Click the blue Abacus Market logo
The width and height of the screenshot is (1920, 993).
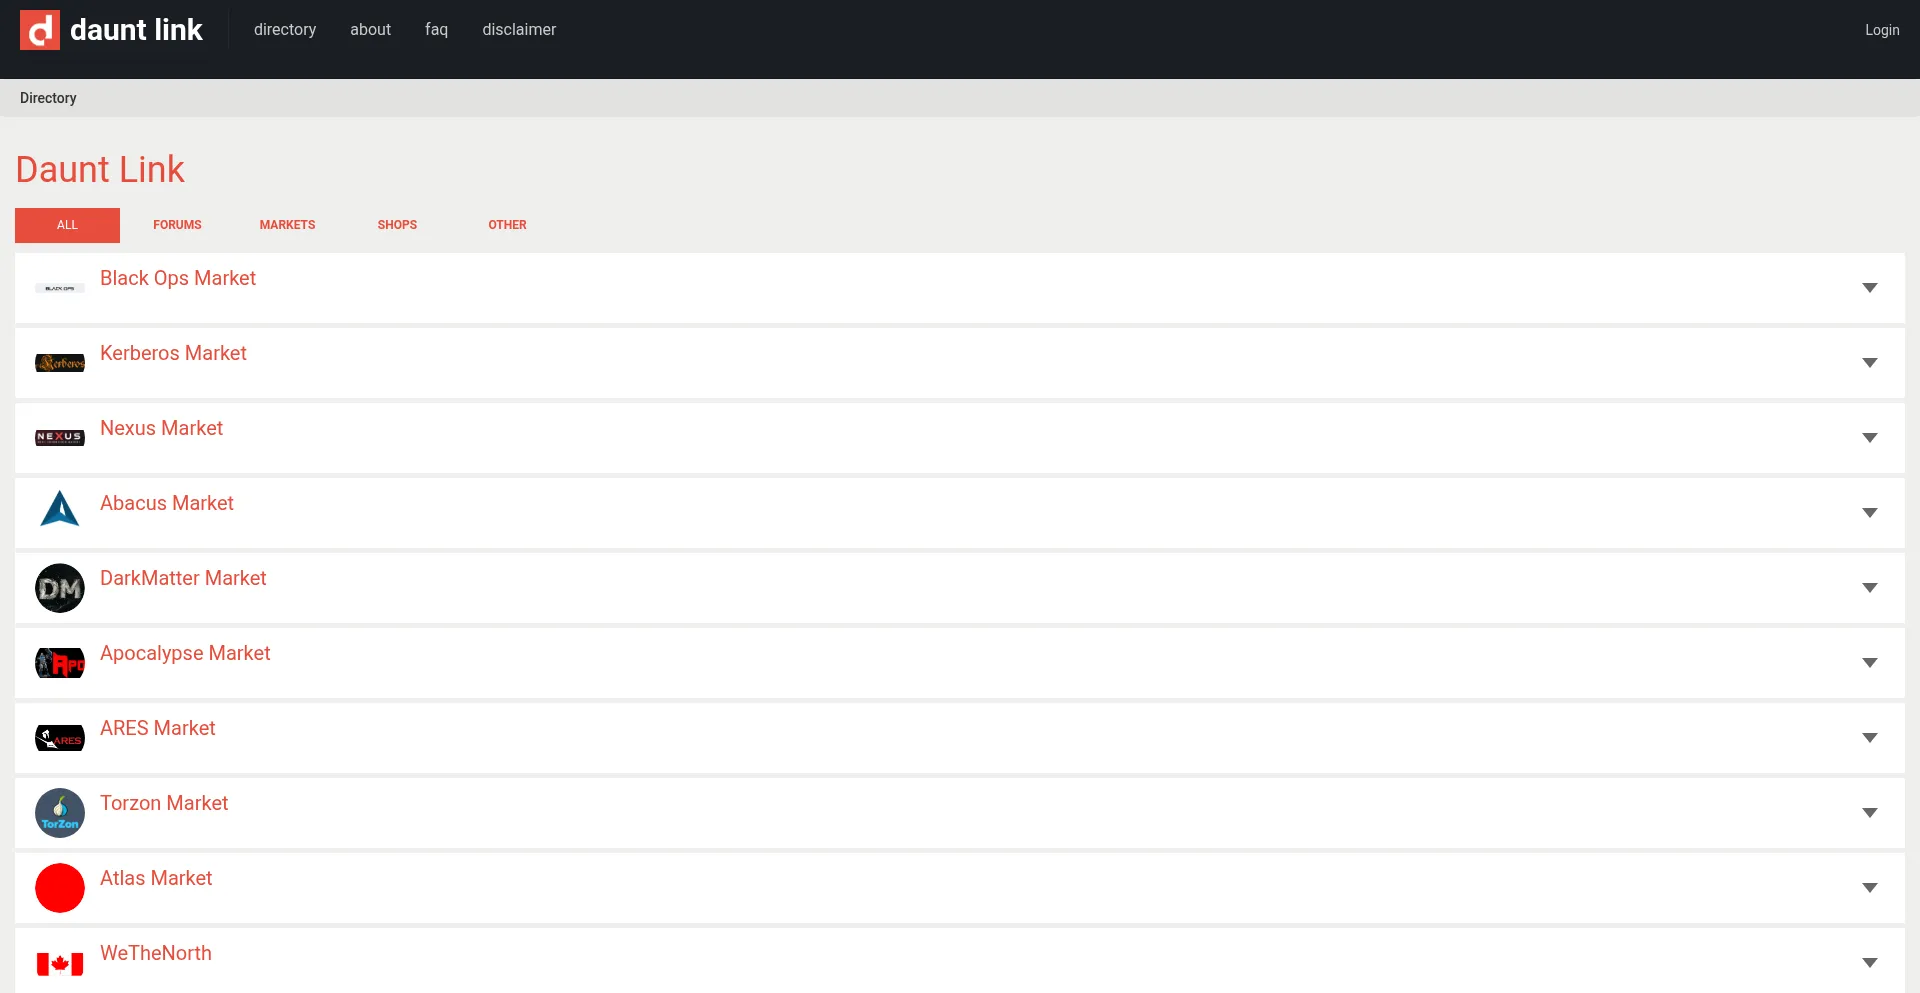[60, 509]
